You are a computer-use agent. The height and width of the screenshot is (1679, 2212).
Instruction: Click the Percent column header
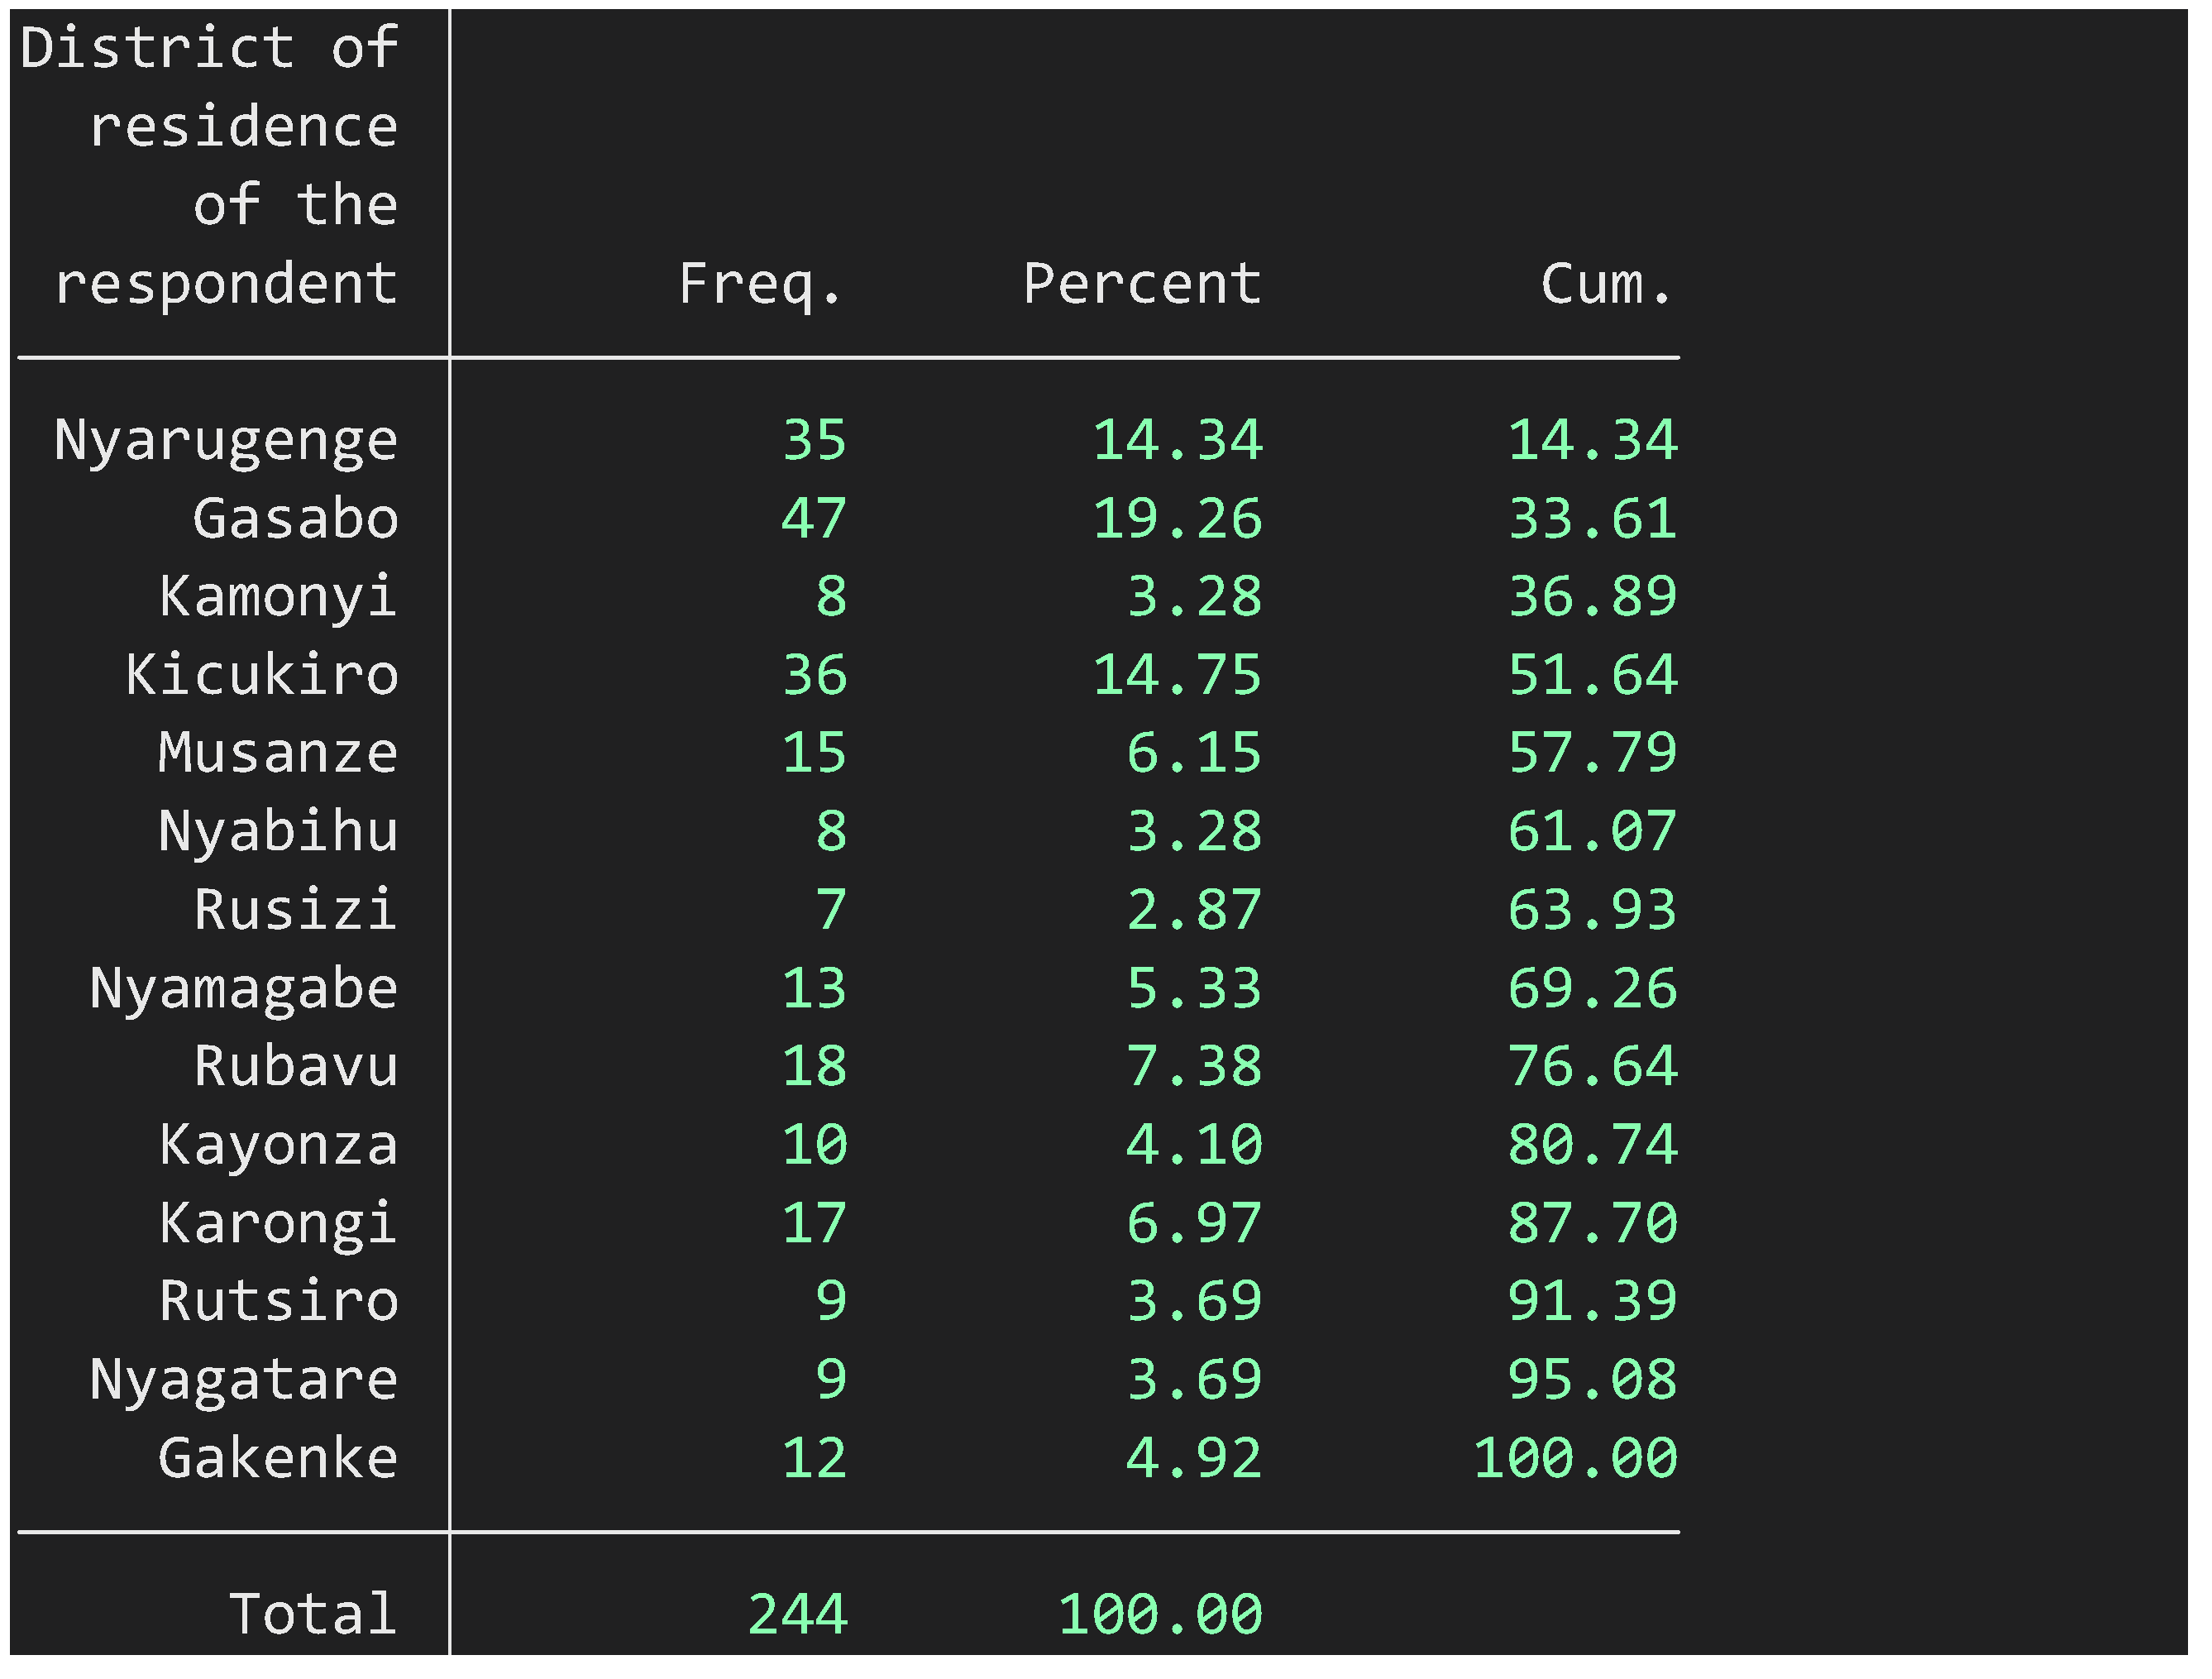pos(1142,285)
